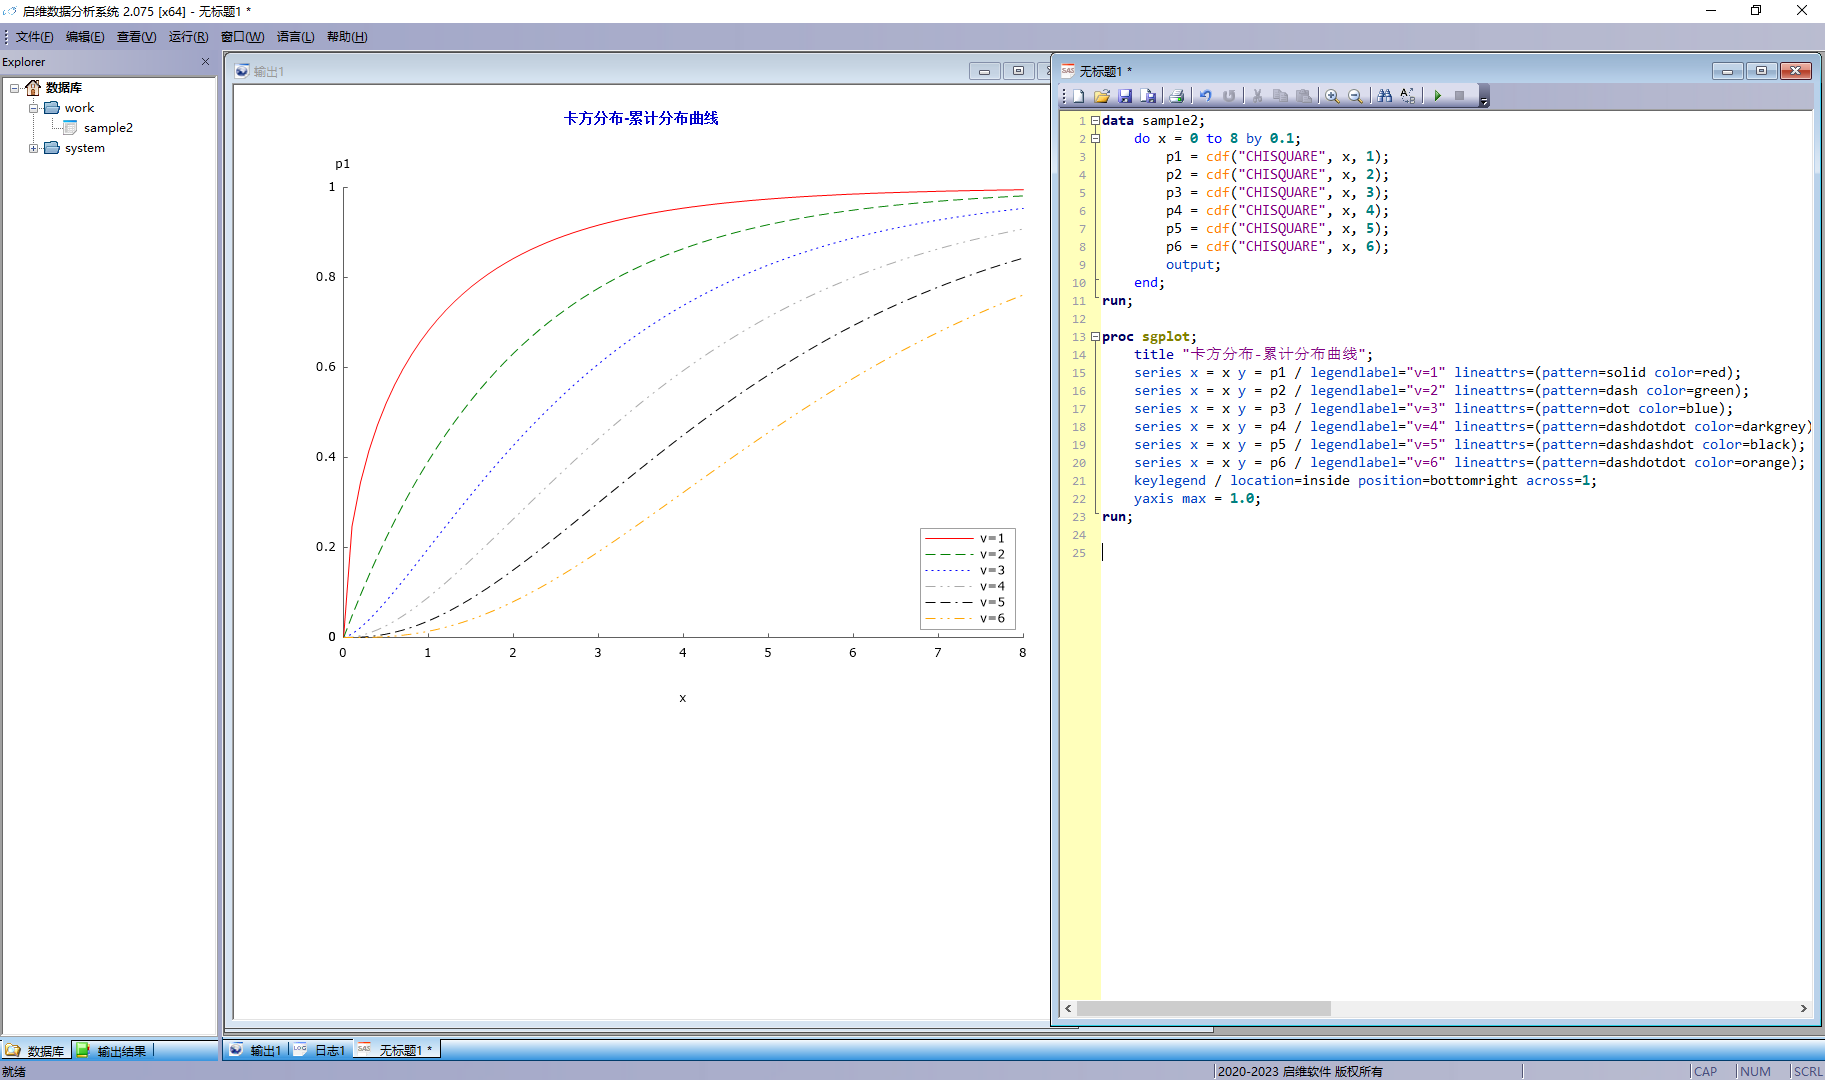Zoom in the editor text

click(1332, 96)
